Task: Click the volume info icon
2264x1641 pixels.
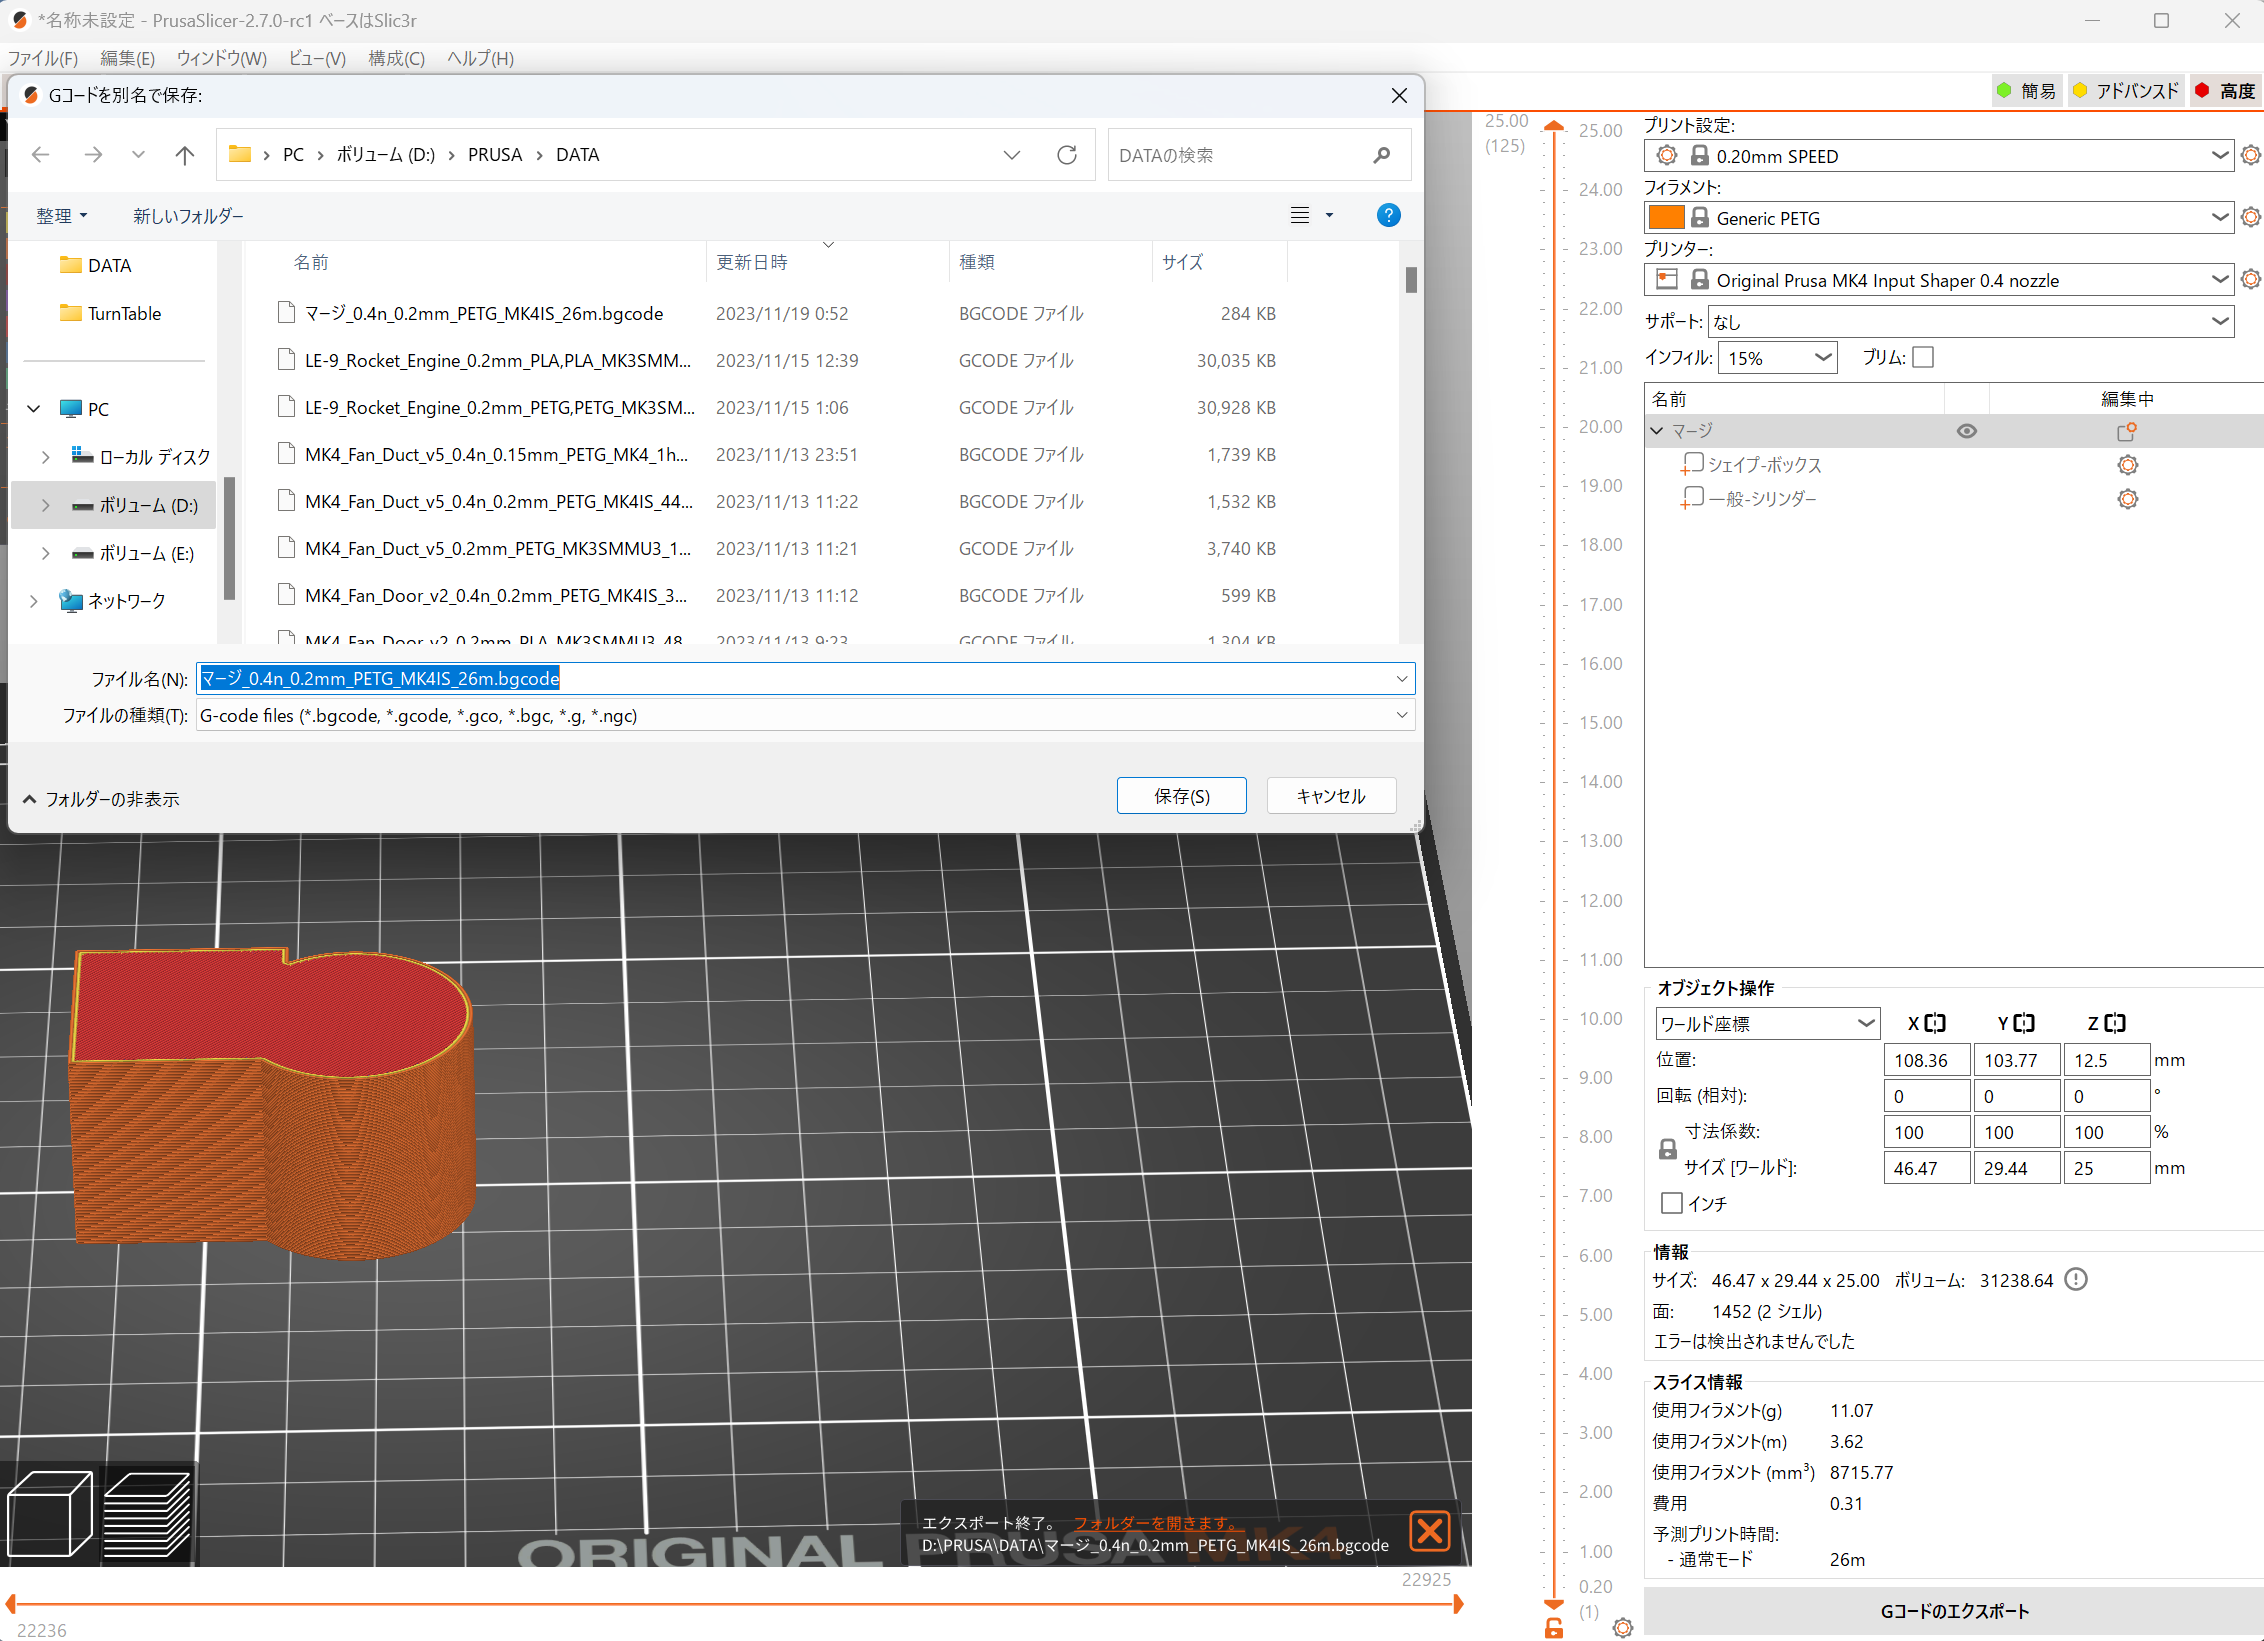Action: [2076, 1280]
